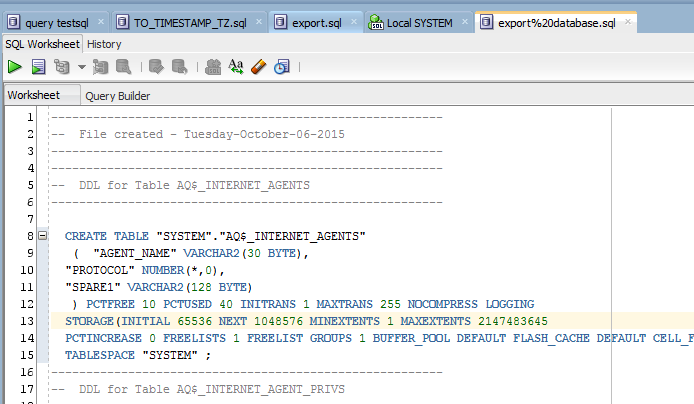
Task: Click the SQL Tuning Advisor icon
Action: point(124,67)
